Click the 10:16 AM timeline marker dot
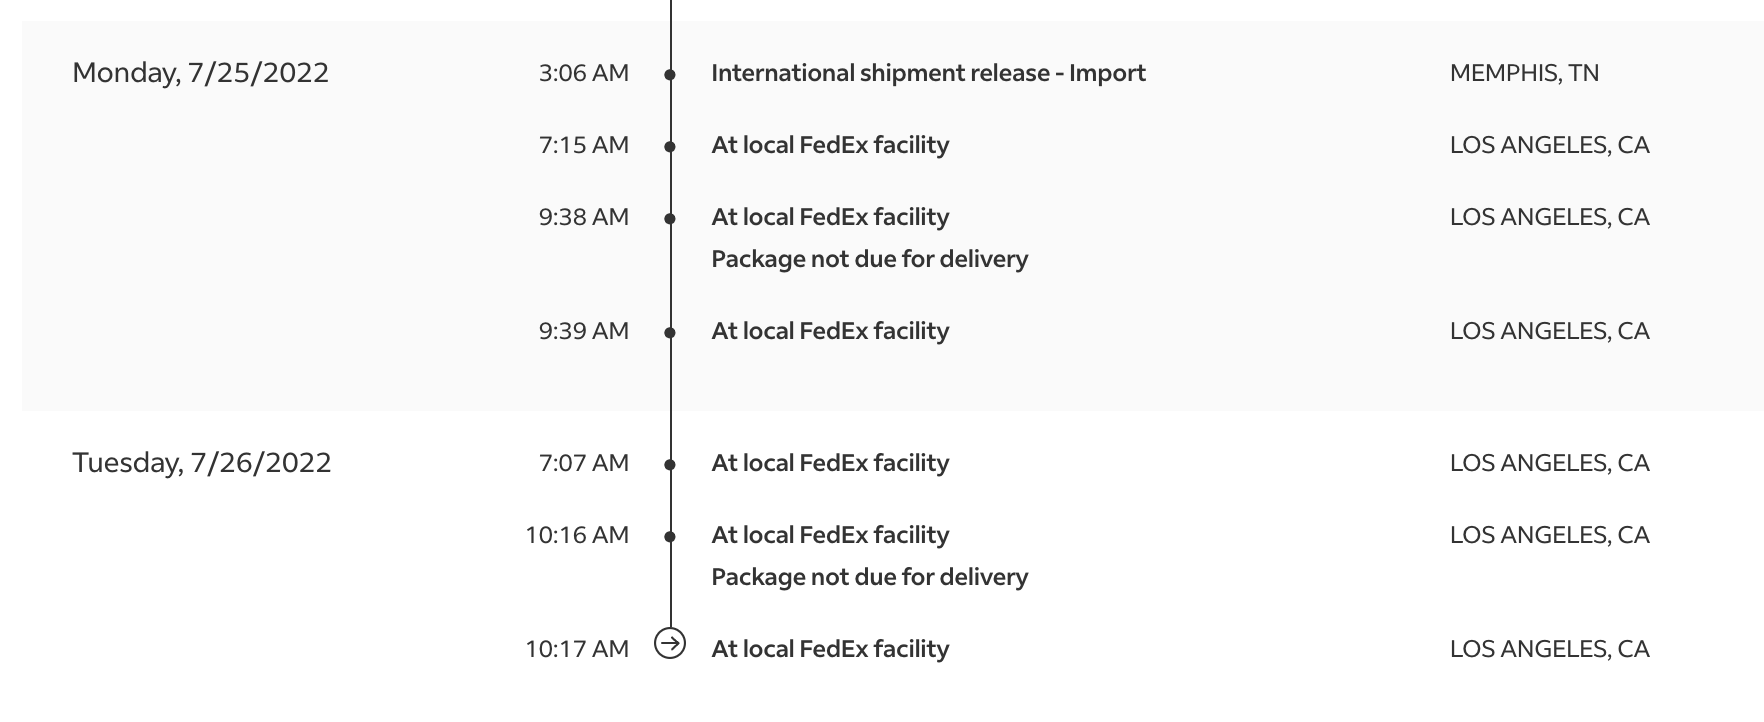 [670, 537]
